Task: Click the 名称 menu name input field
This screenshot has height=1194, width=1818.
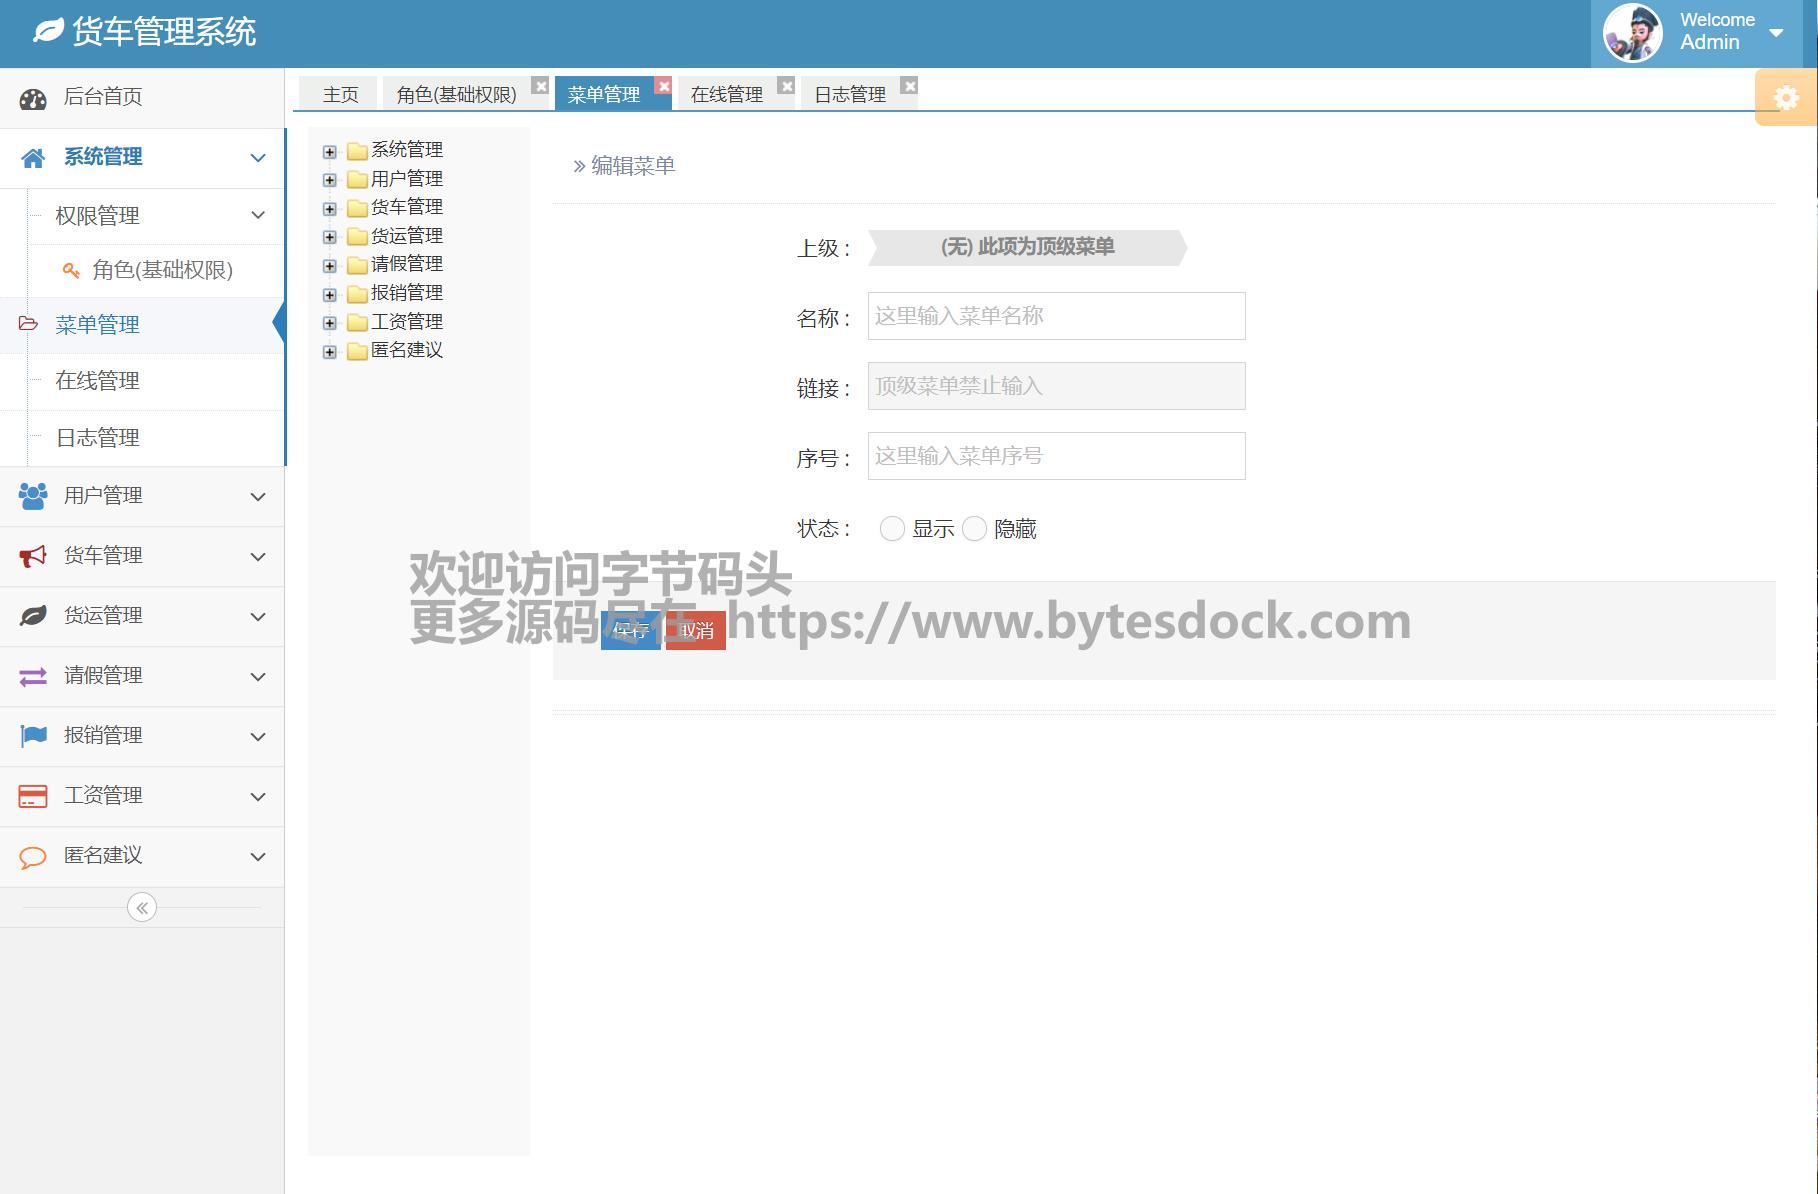Action: pyautogui.click(x=1056, y=316)
